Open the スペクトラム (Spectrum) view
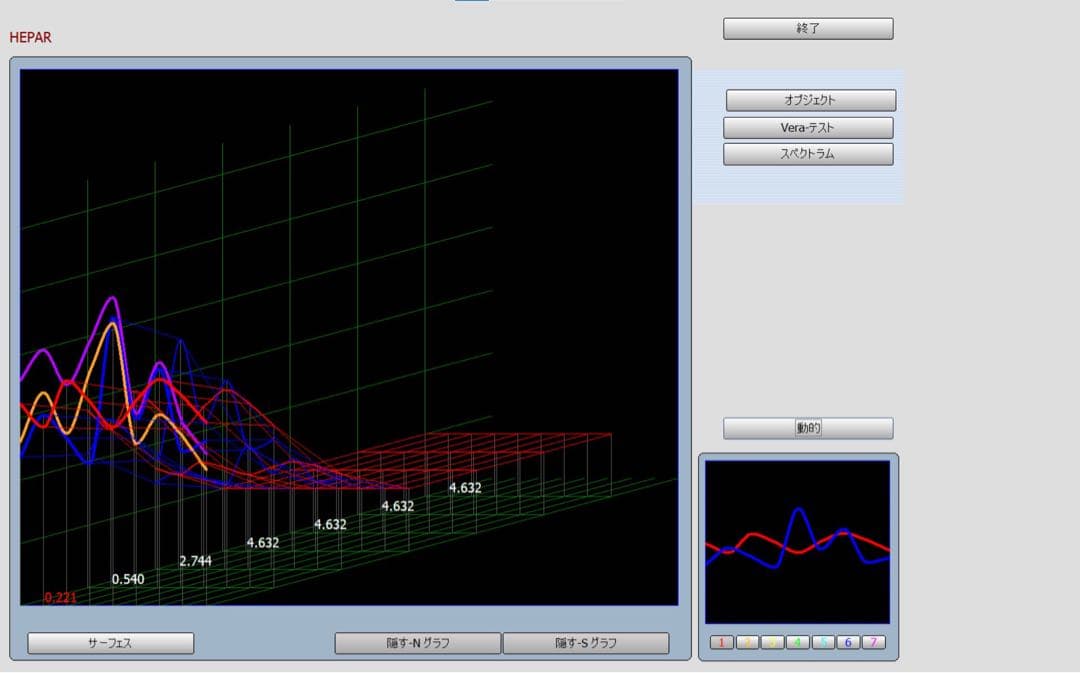This screenshot has height=673, width=1080. [808, 155]
